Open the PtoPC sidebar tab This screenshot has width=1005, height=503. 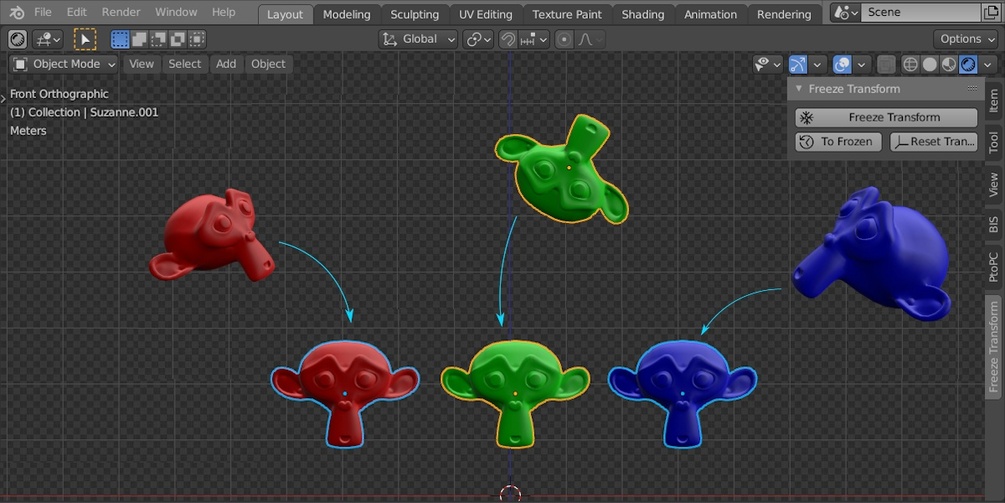993,267
